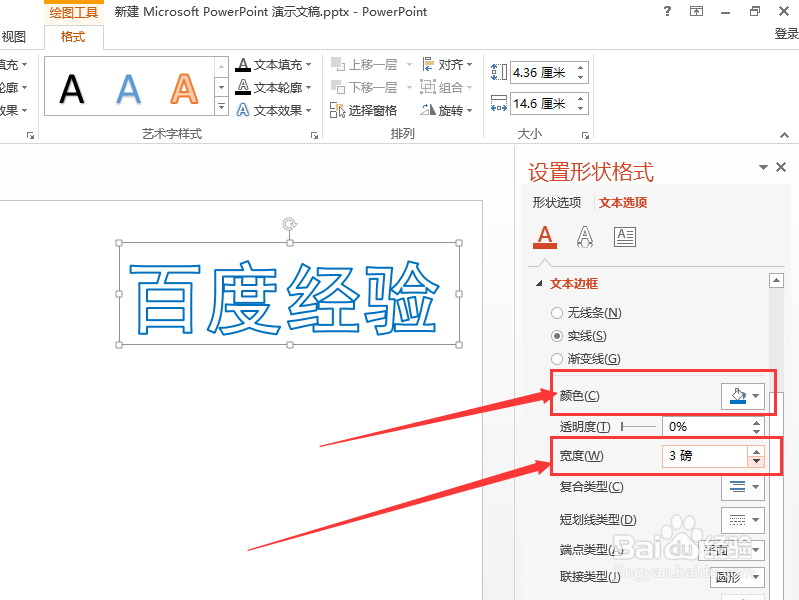799x600 pixels.
Task: Click the 绘图工具 contextual tab header
Action: (74, 12)
